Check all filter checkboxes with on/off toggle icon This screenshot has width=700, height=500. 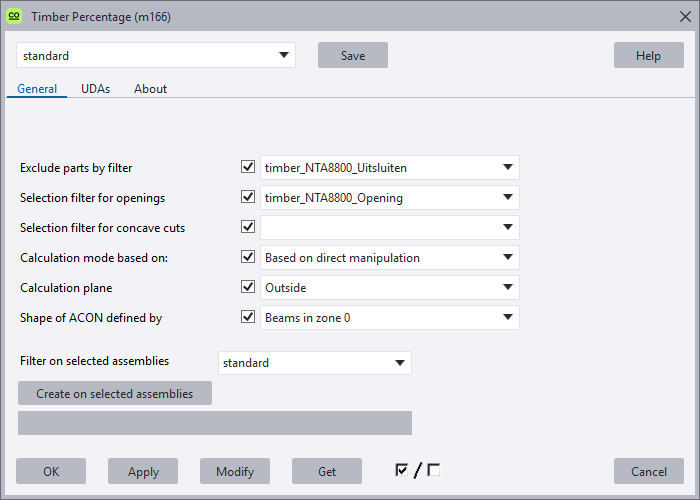pos(401,470)
